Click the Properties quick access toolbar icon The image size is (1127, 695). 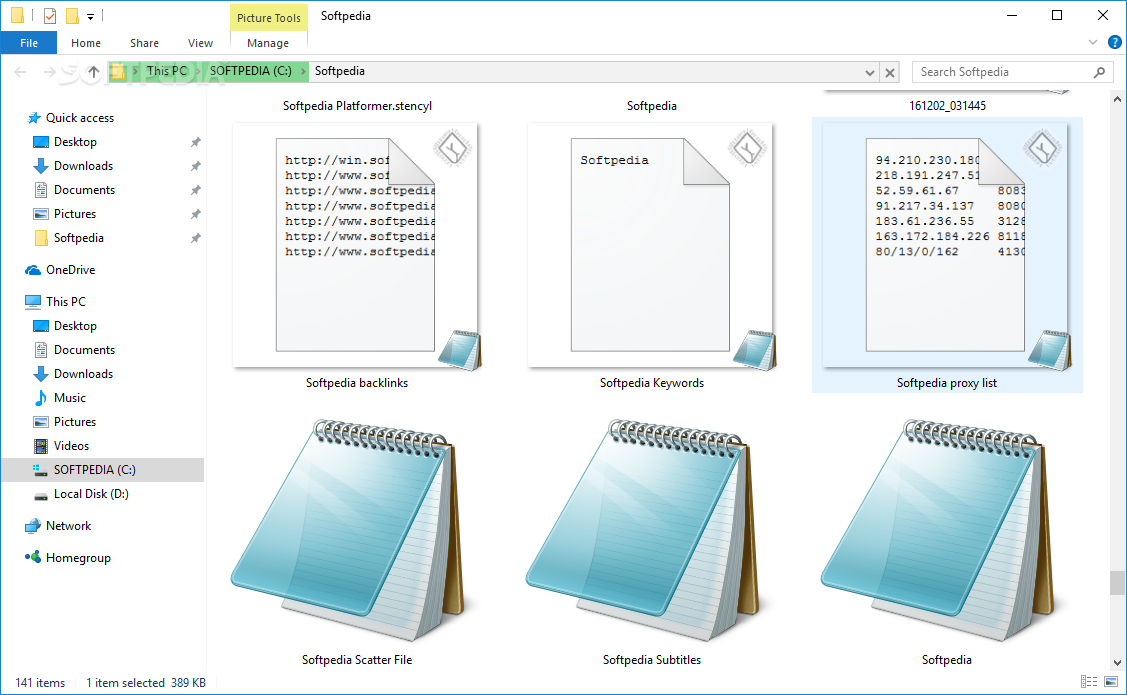[x=50, y=15]
